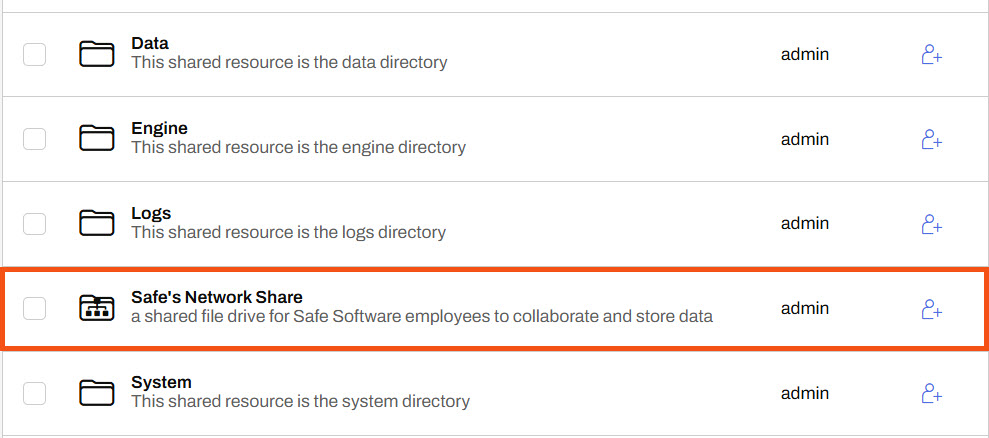Viewport: 989px width, 438px height.
Task: Tick the Engine resource checkbox
Action: click(x=35, y=139)
